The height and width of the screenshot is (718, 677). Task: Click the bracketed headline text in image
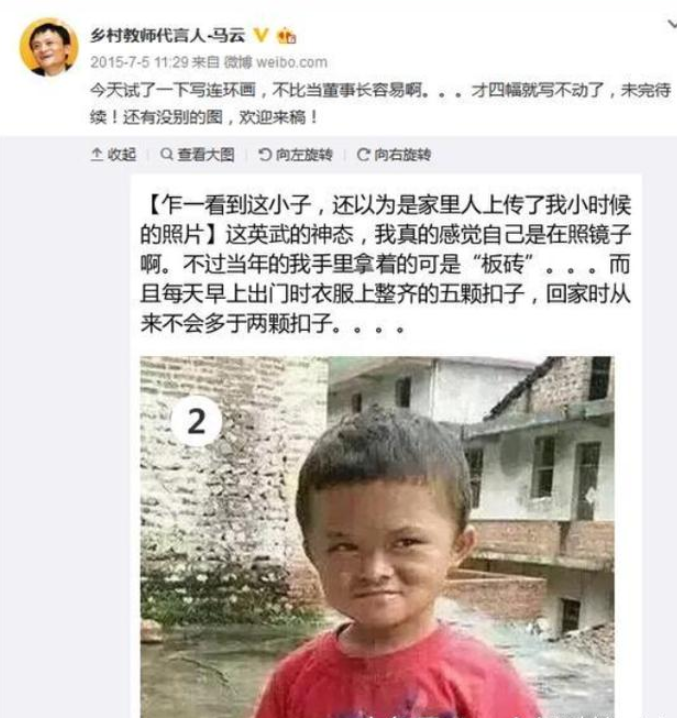(x=385, y=219)
